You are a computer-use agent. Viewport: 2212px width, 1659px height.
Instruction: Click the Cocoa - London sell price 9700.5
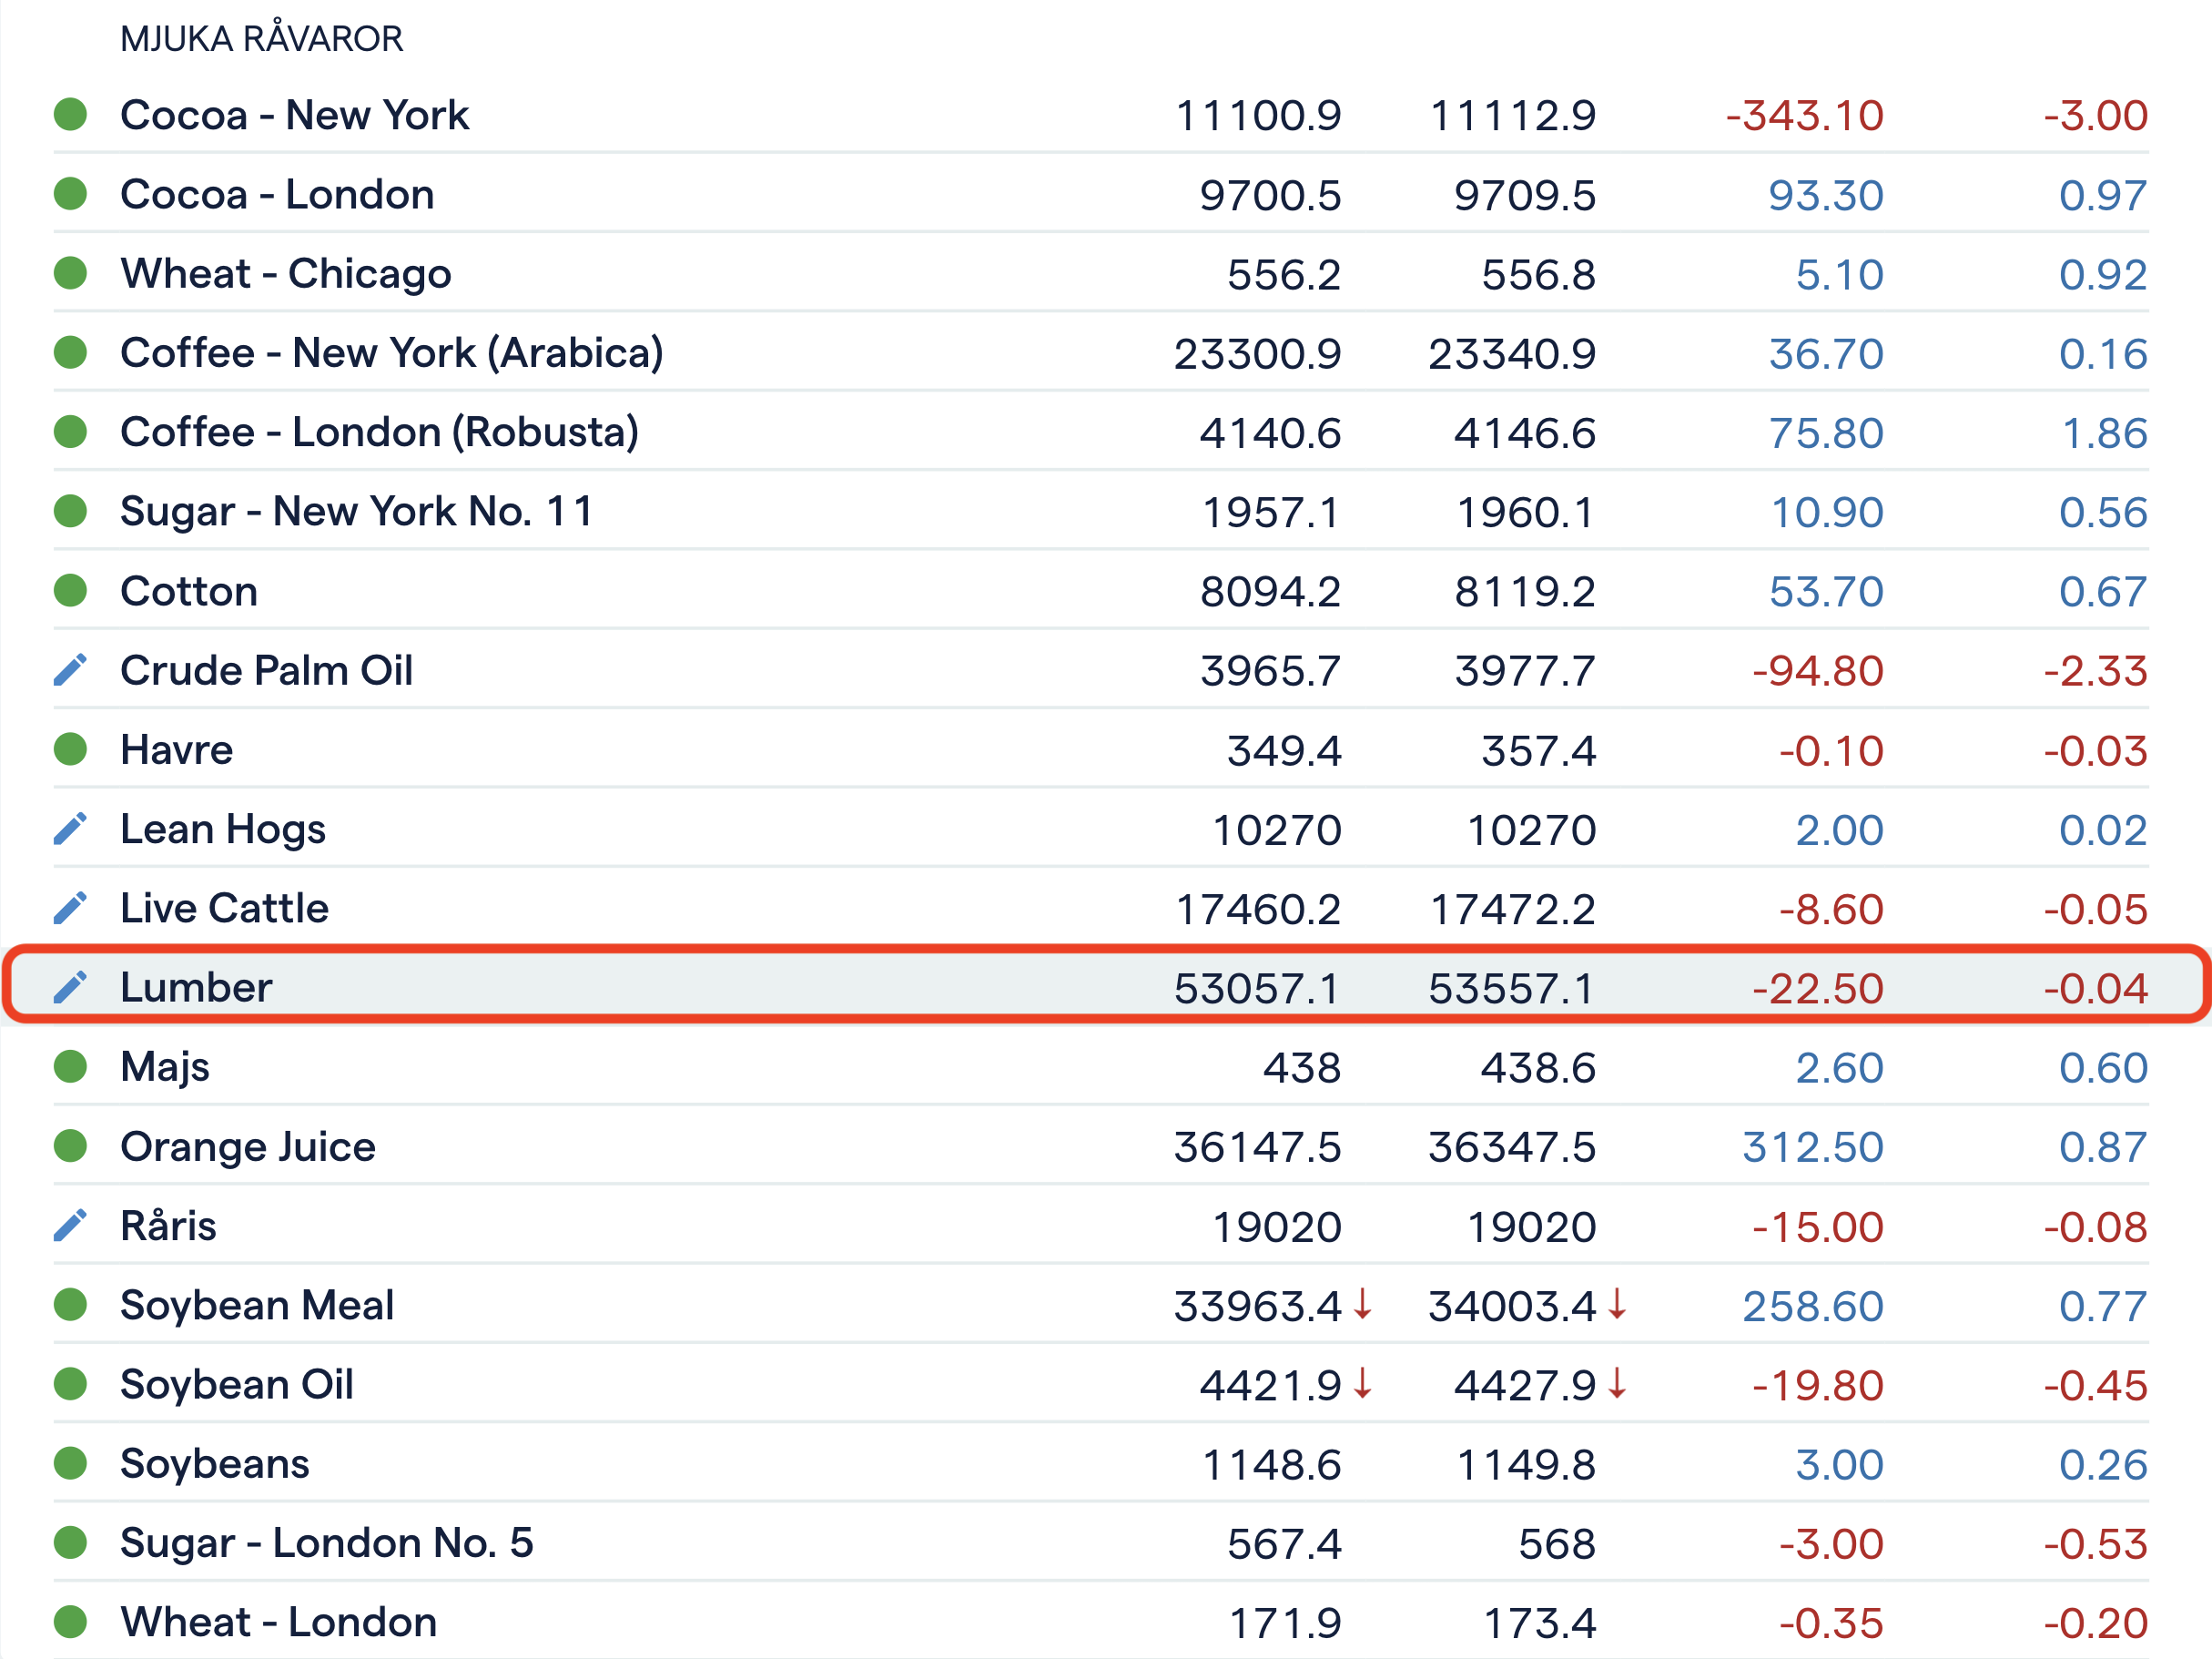(1269, 195)
